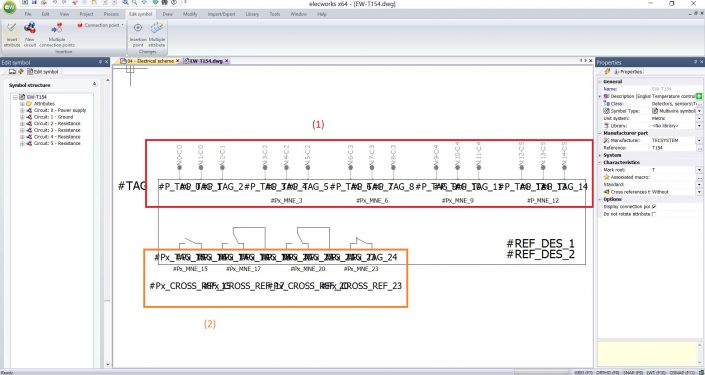Close the EW-T154.dwg document tab
The height and width of the screenshot is (375, 705).
227,61
